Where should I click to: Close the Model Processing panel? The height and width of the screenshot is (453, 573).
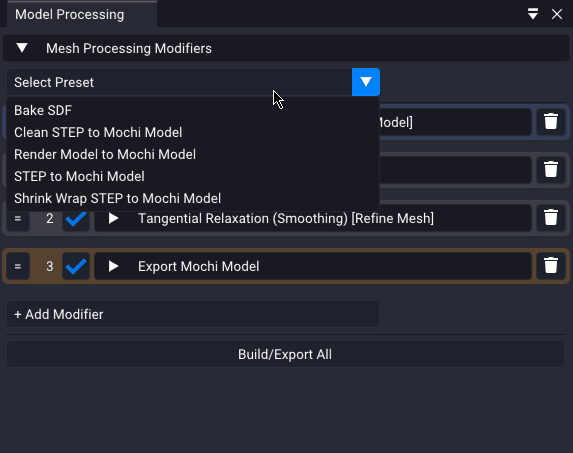557,14
